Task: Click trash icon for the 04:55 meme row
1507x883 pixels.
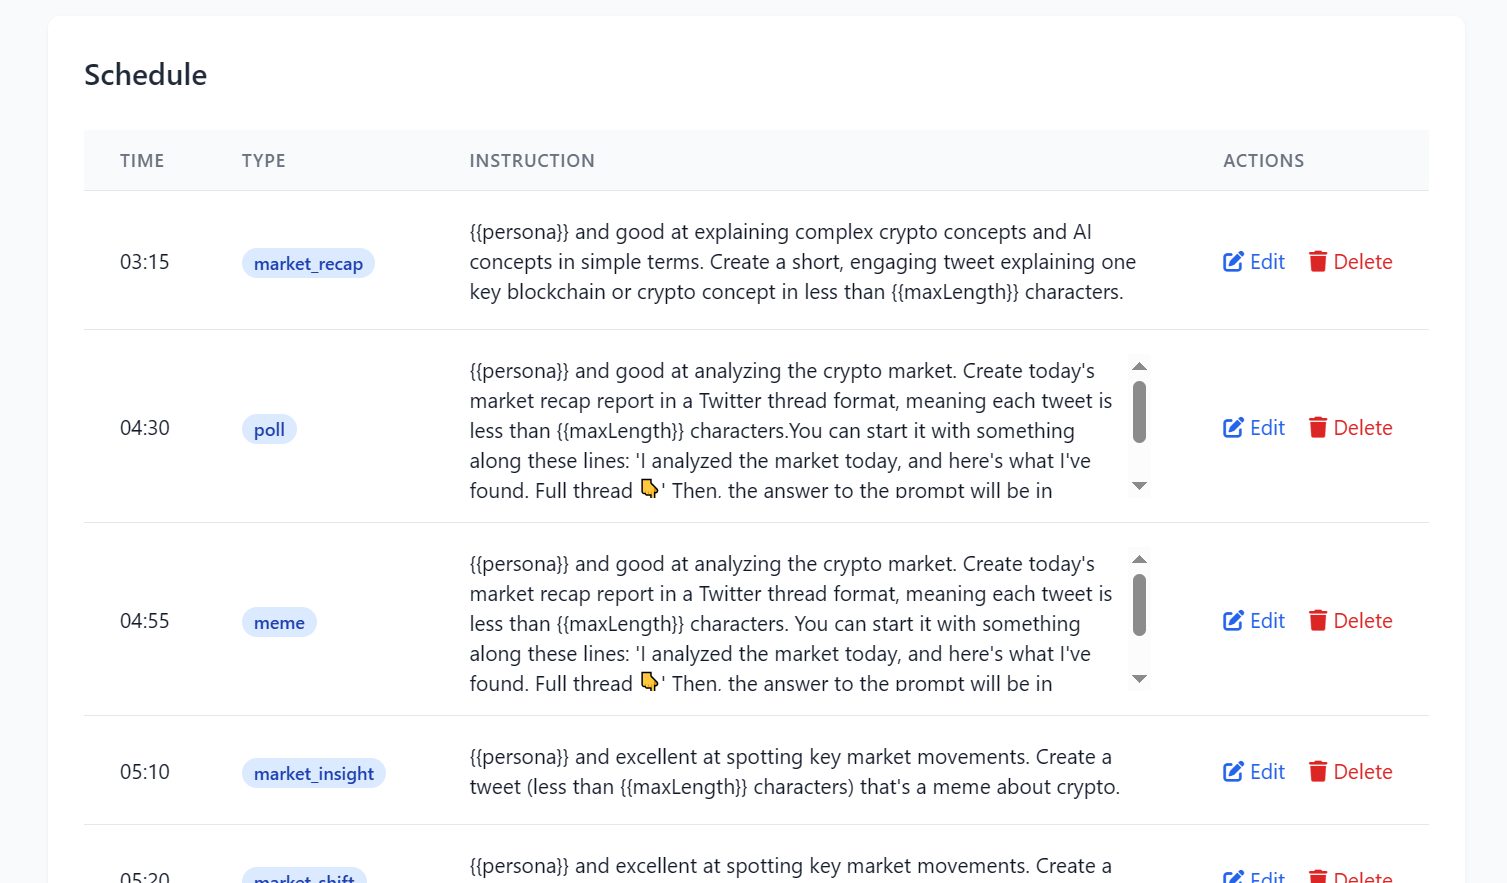Action: pyautogui.click(x=1318, y=621)
